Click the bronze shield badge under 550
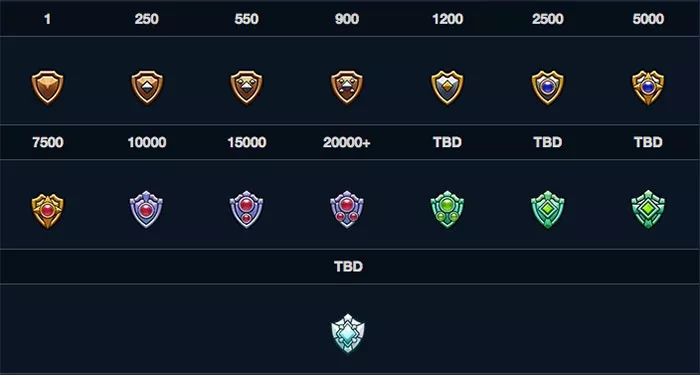 246,88
